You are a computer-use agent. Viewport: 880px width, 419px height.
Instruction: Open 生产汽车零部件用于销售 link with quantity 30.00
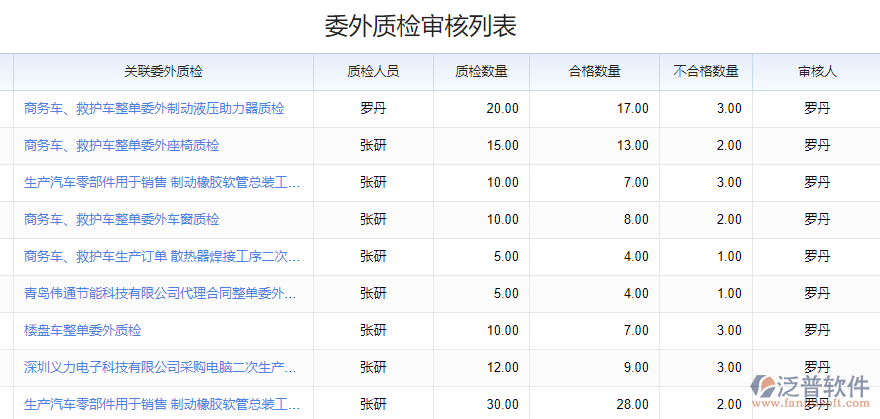tap(162, 404)
